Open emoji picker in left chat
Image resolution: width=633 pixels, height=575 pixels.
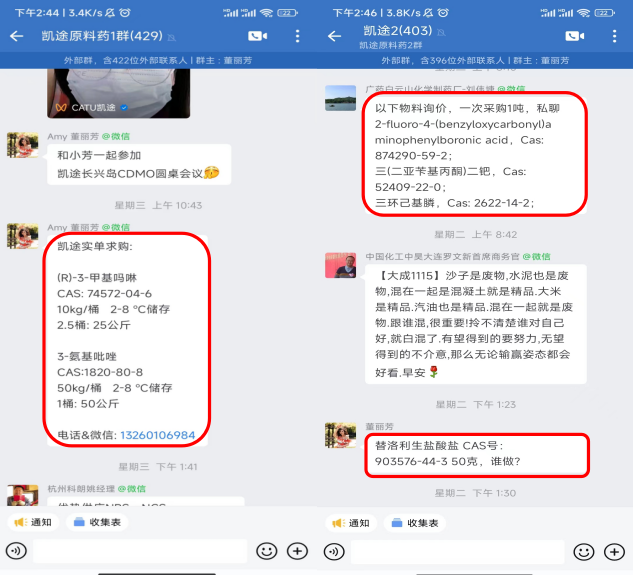[266, 551]
